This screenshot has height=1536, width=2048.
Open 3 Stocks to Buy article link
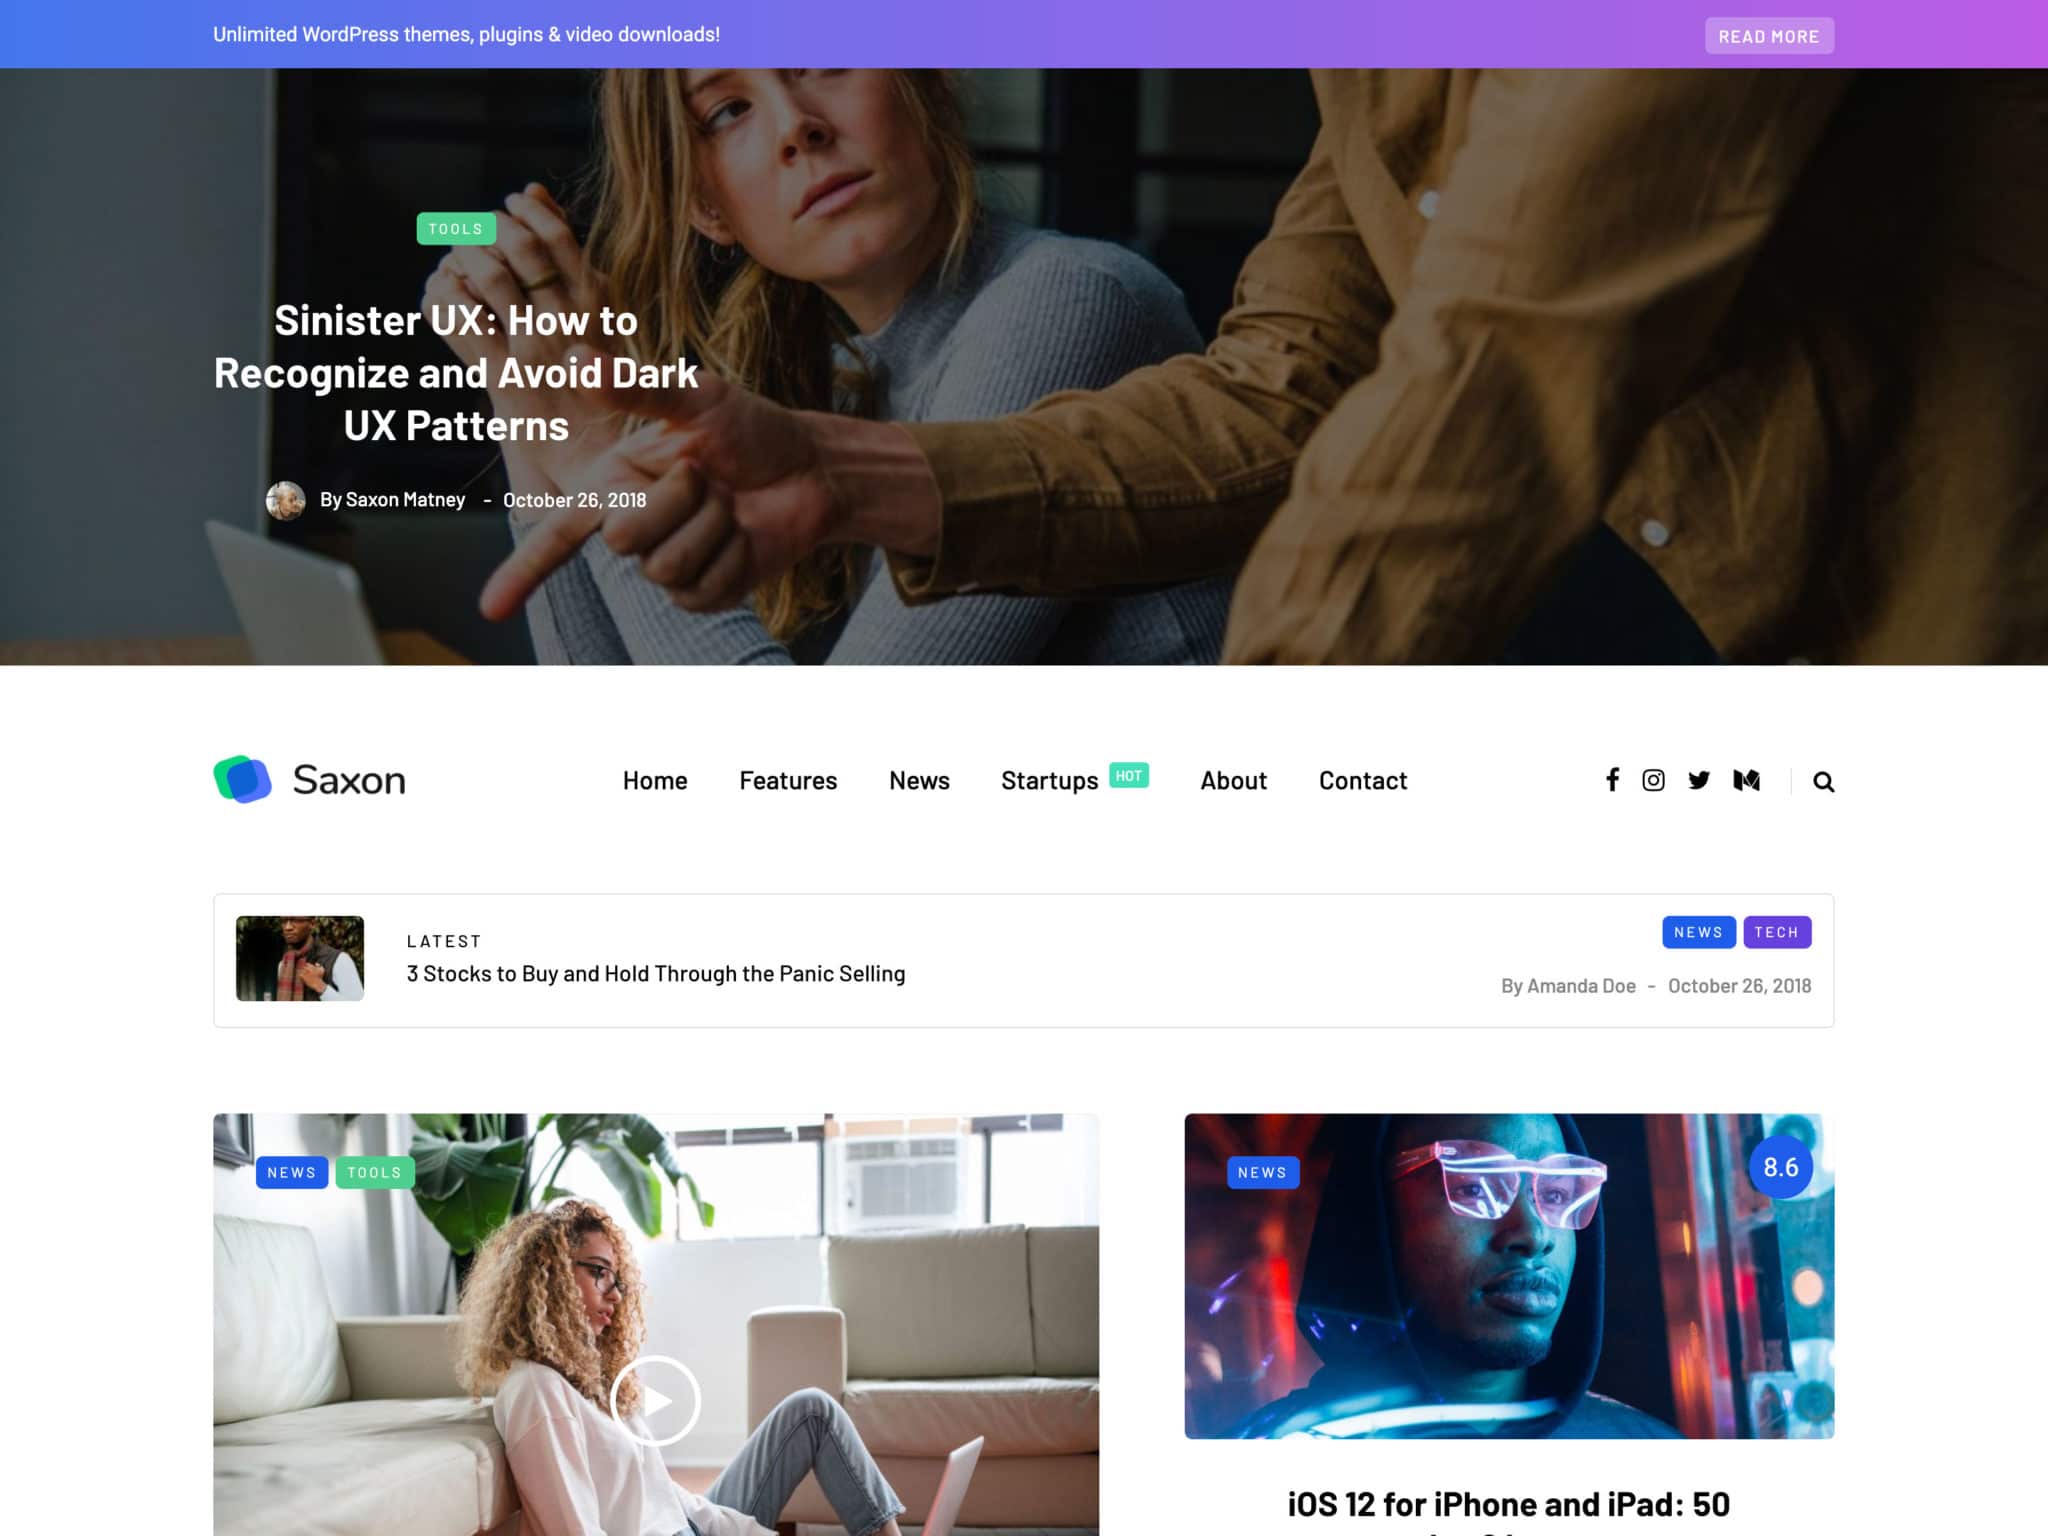pos(655,974)
